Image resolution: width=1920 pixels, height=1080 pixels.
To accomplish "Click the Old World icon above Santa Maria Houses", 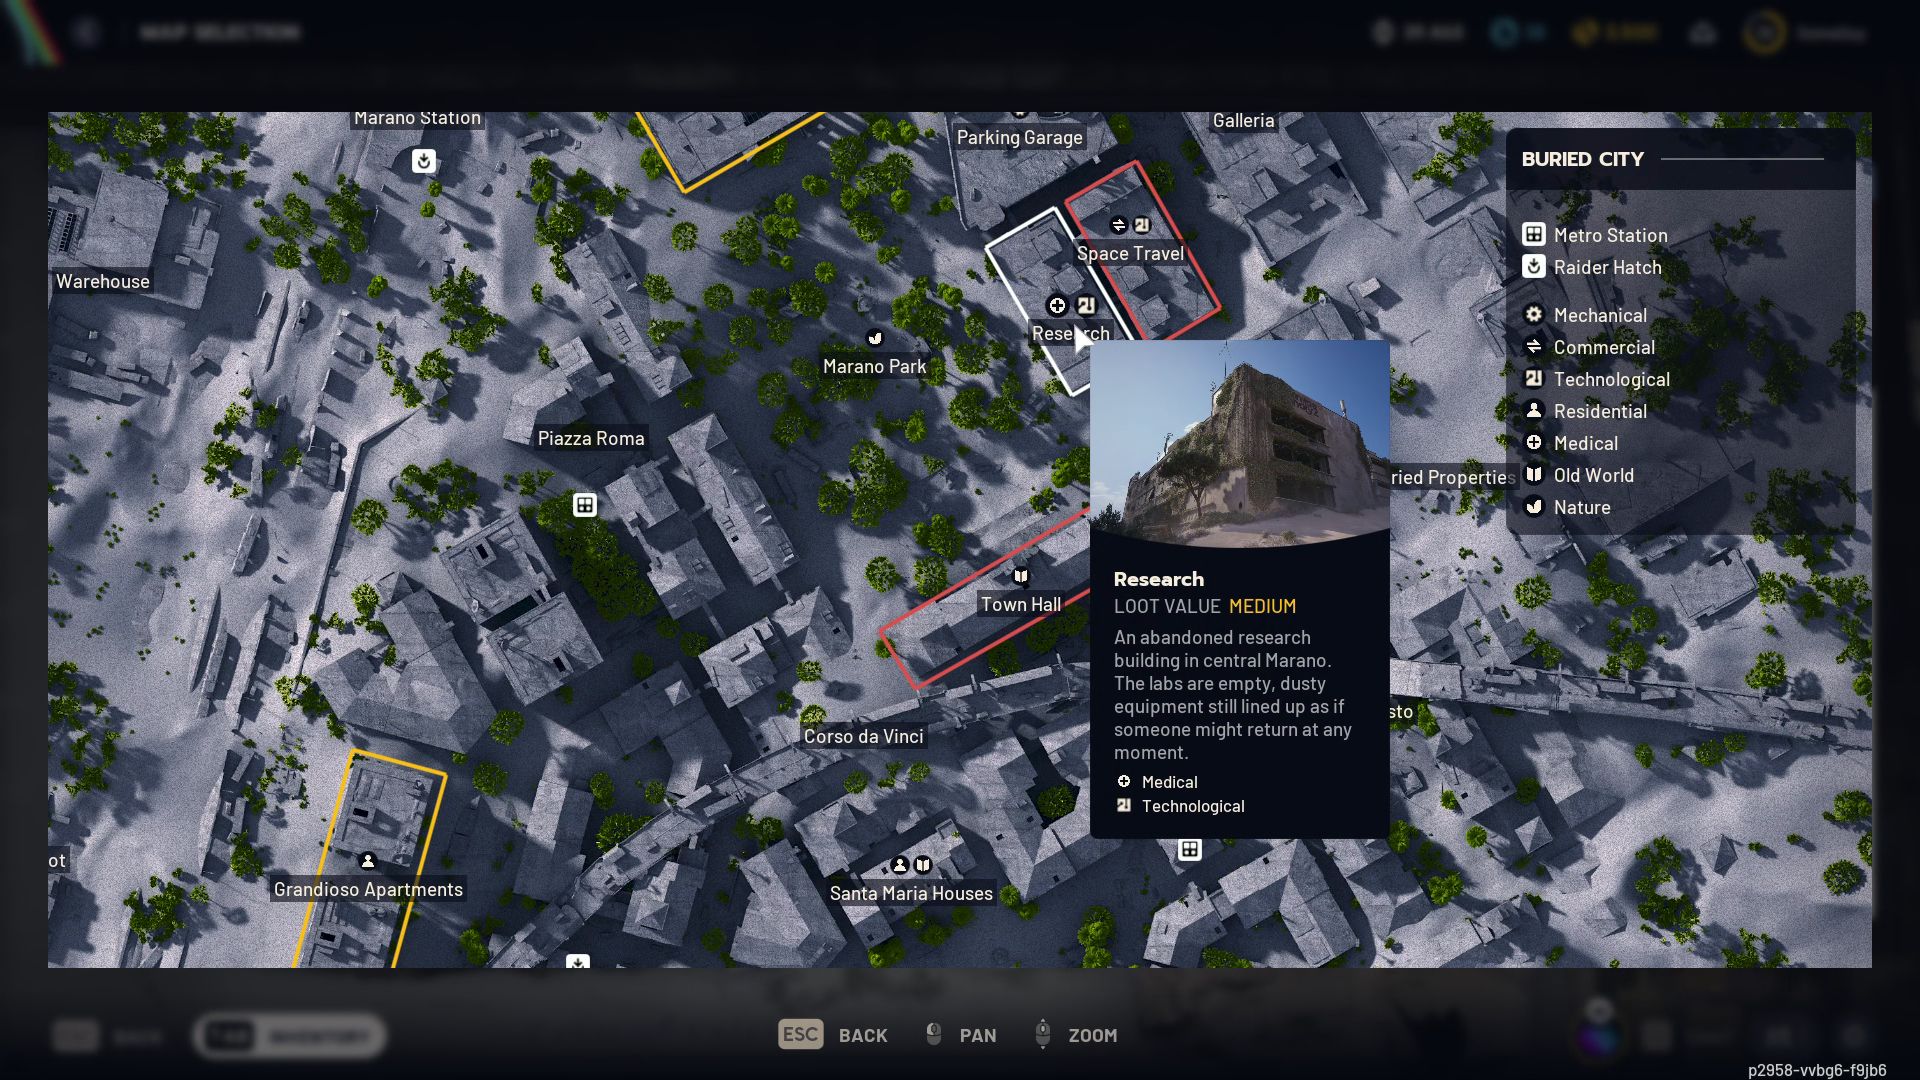I will click(x=923, y=865).
